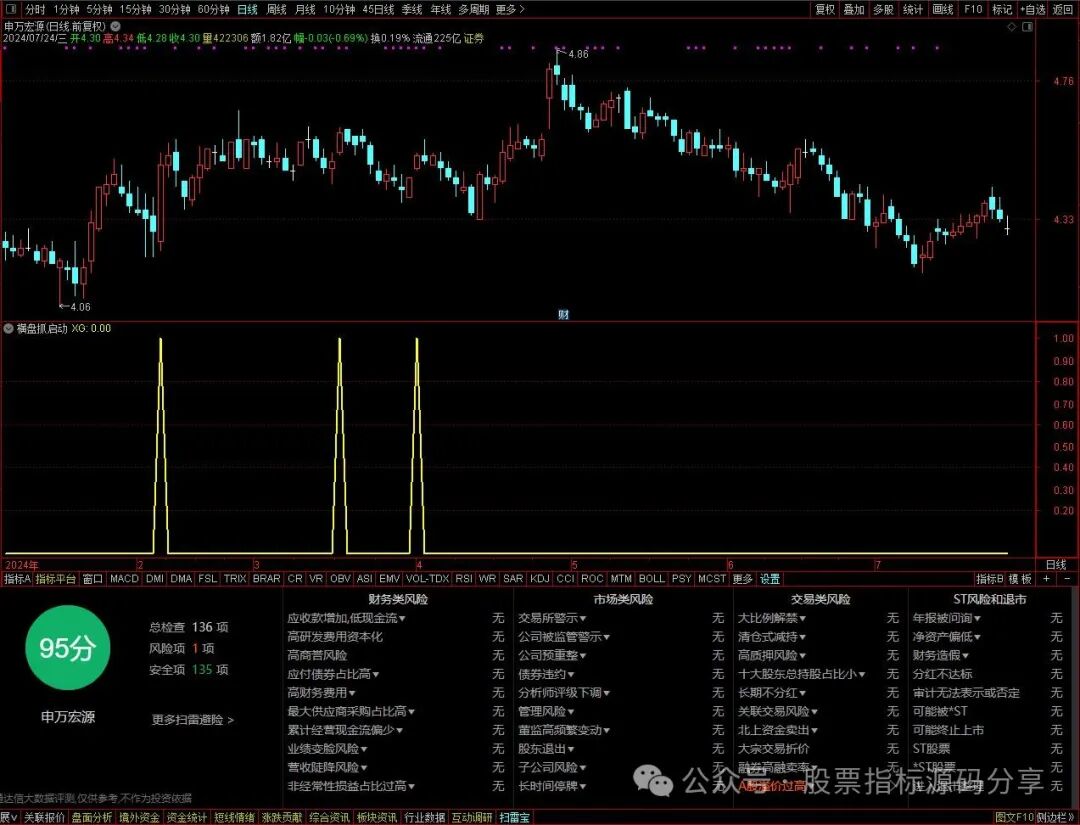Select the MACD indicator
Image resolution: width=1080 pixels, height=825 pixels.
124,579
